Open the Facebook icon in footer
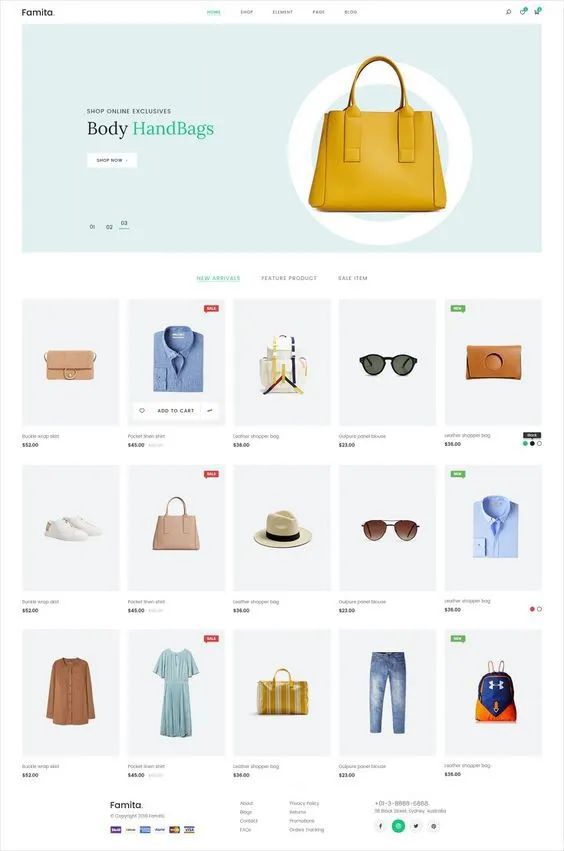Viewport: 564px width, 851px height. (x=381, y=826)
